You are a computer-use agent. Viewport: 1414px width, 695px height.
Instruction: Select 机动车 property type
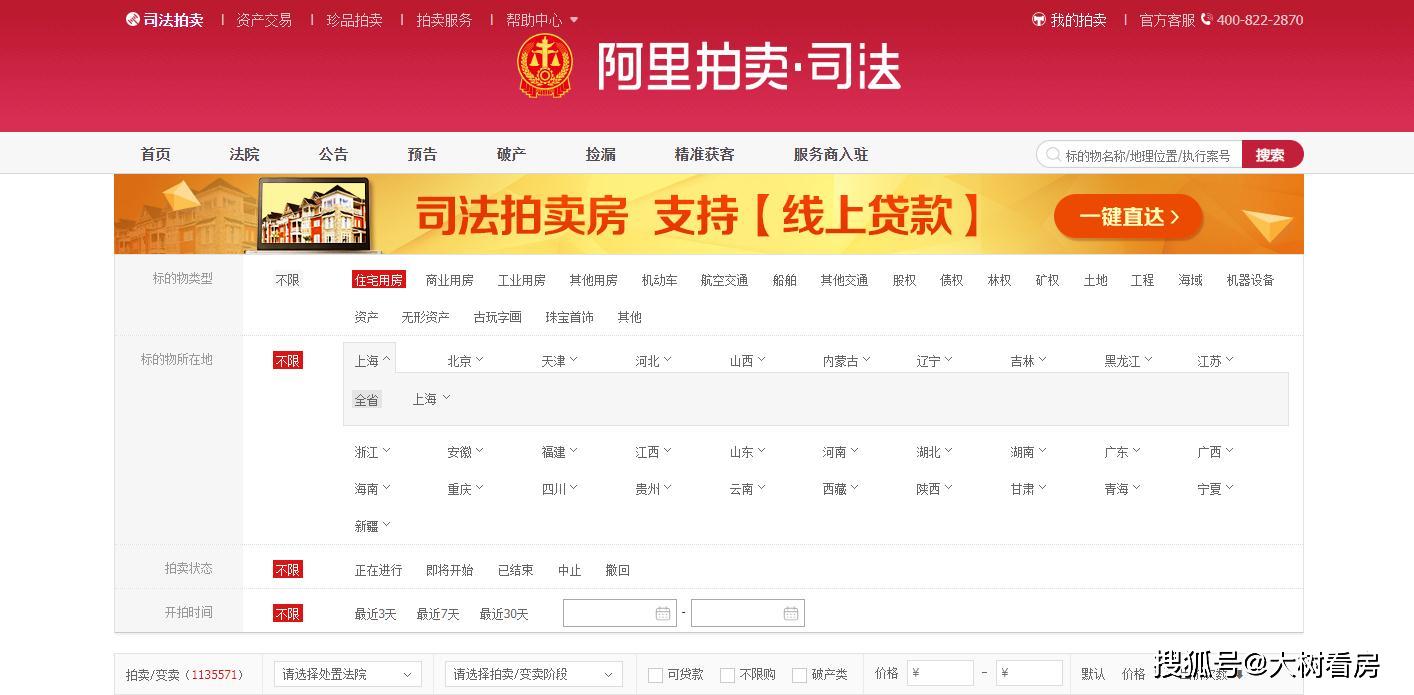point(660,280)
